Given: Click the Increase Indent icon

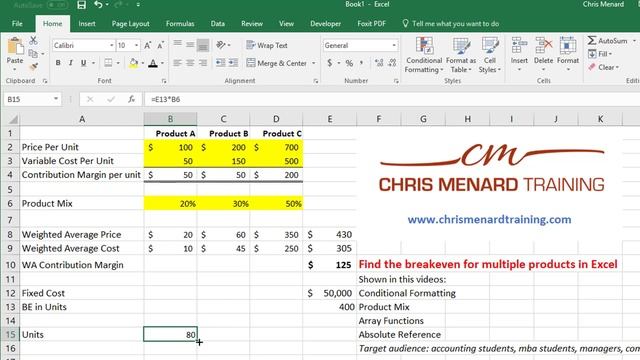Looking at the screenshot, I should click(233, 63).
